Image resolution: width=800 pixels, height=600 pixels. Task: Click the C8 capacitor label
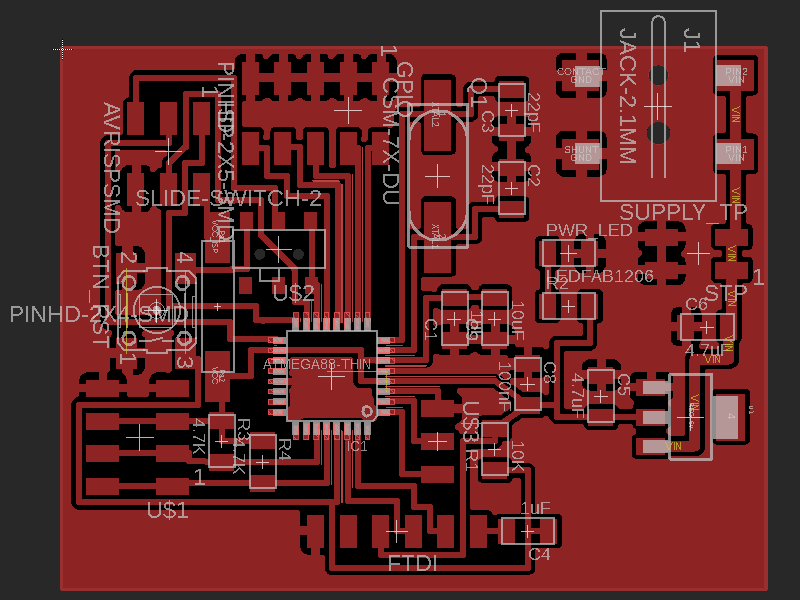(549, 372)
